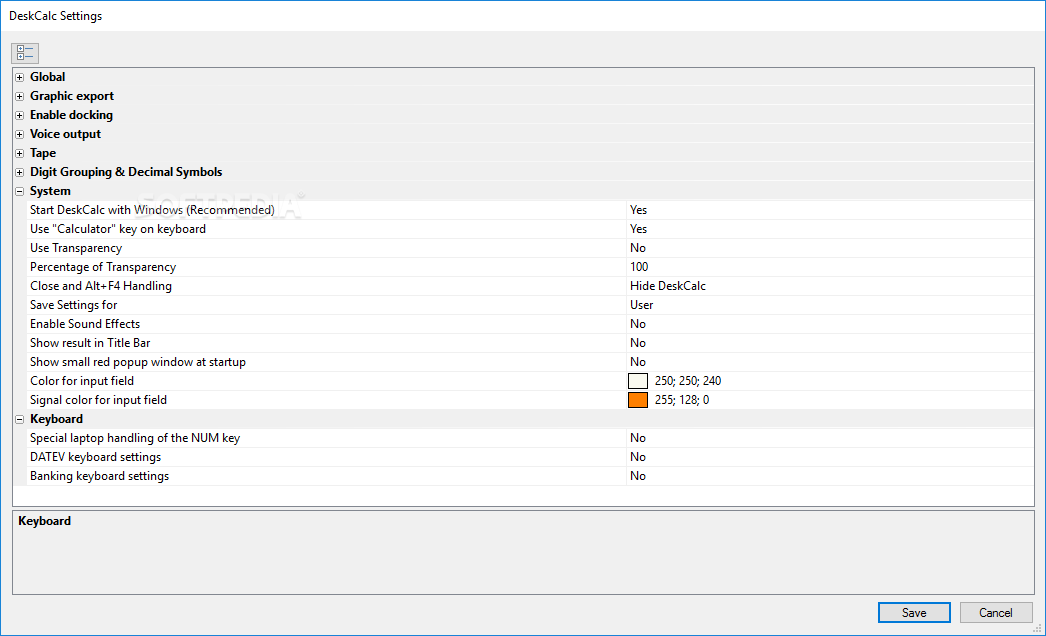Click the categorized view toolbar icon
Image resolution: width=1046 pixels, height=636 pixels.
click(x=25, y=53)
